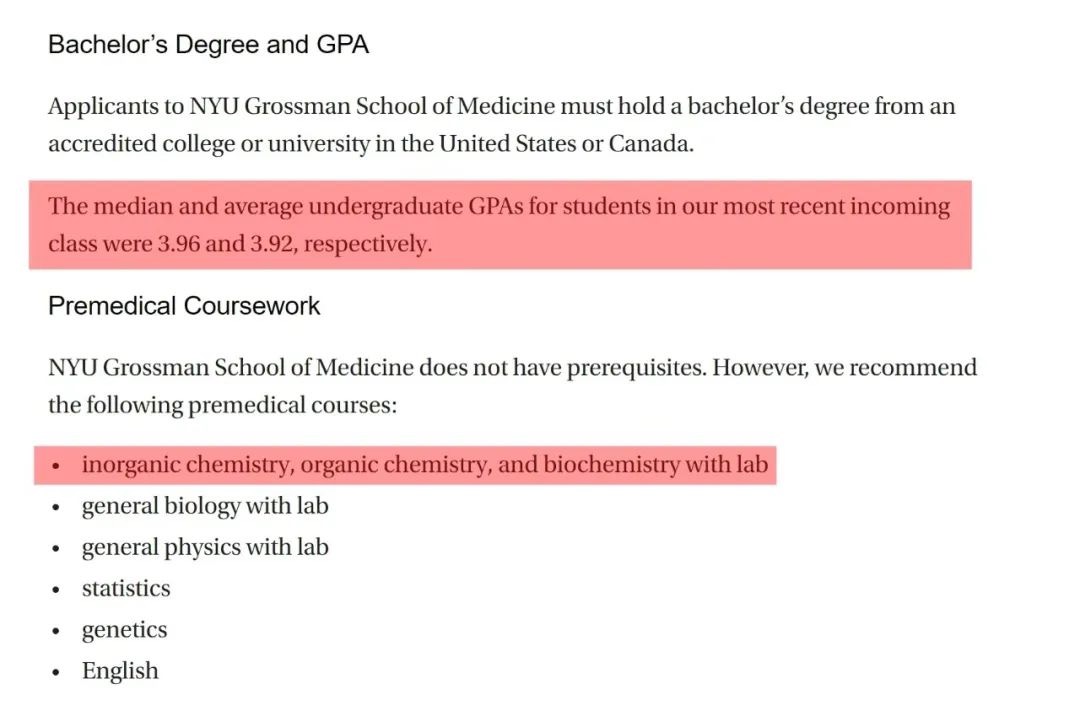Screen dimensions: 1080x711
Task: Select the 'general physics with lab' item
Action: point(205,548)
